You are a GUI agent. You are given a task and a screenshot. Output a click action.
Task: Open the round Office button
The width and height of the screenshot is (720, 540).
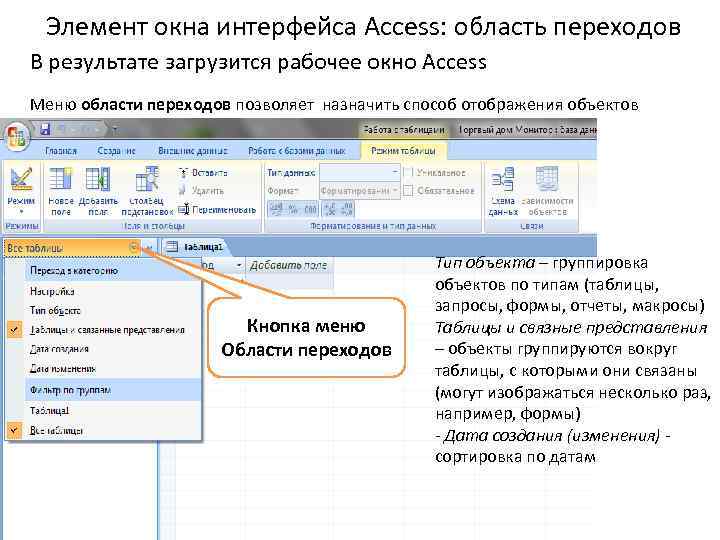(x=16, y=136)
